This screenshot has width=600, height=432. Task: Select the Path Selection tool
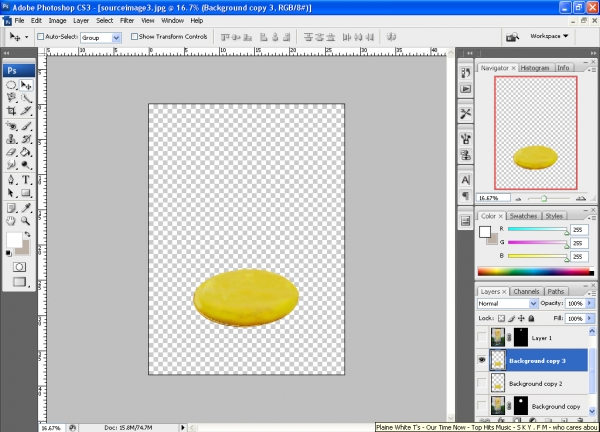(11, 193)
